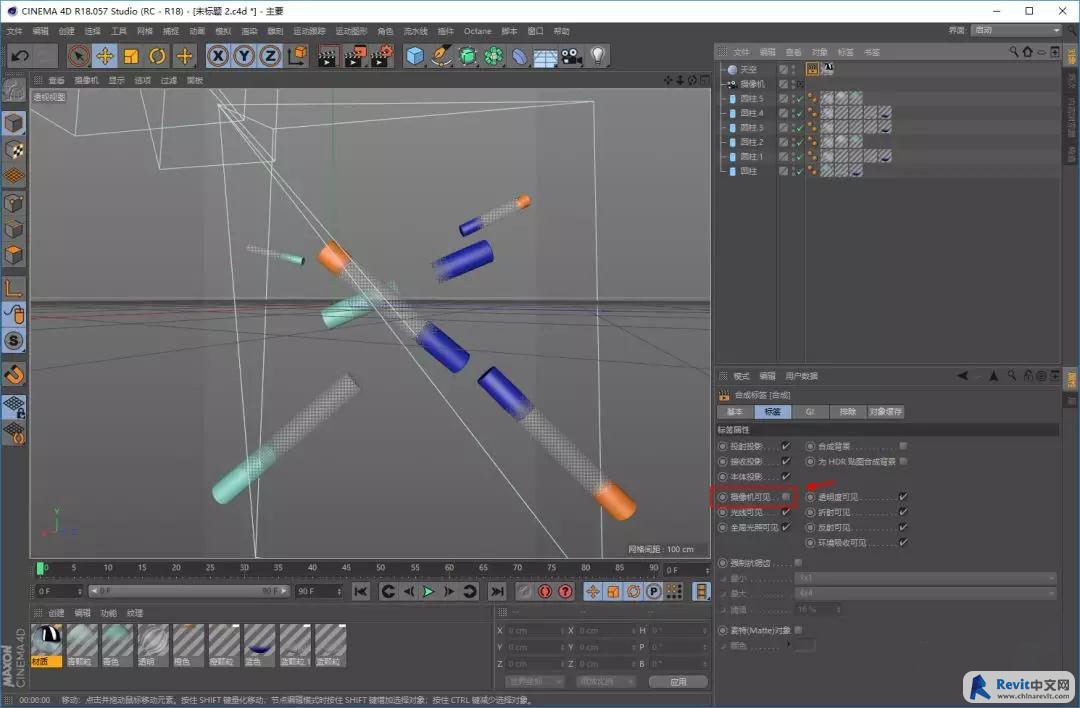Toggle the 投射投影 checkbox
1080x708 pixels.
[786, 446]
